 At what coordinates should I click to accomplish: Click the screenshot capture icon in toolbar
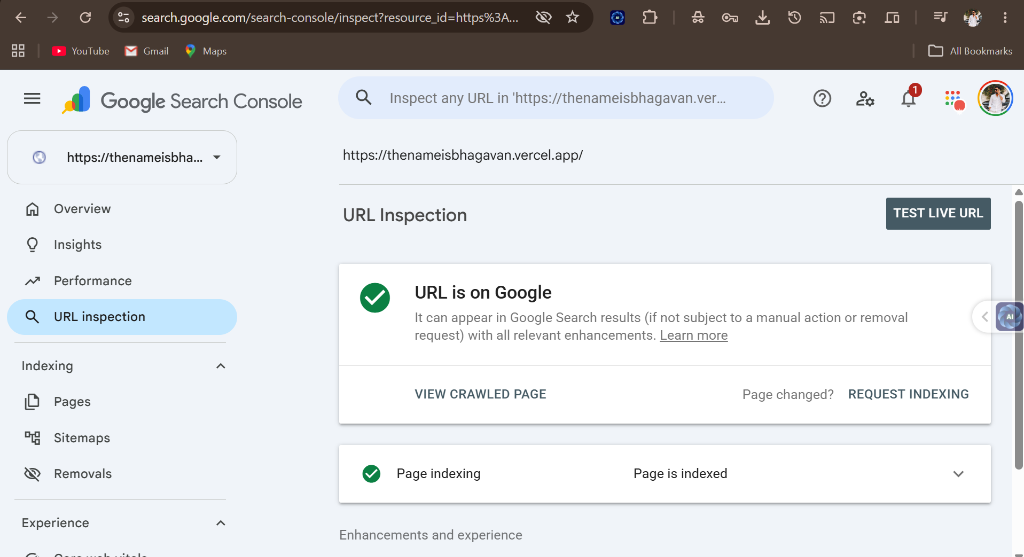pos(859,18)
